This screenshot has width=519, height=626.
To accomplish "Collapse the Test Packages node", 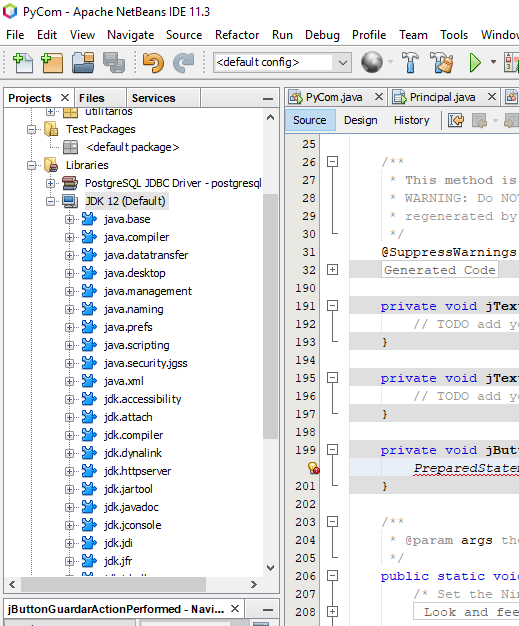I will point(32,129).
